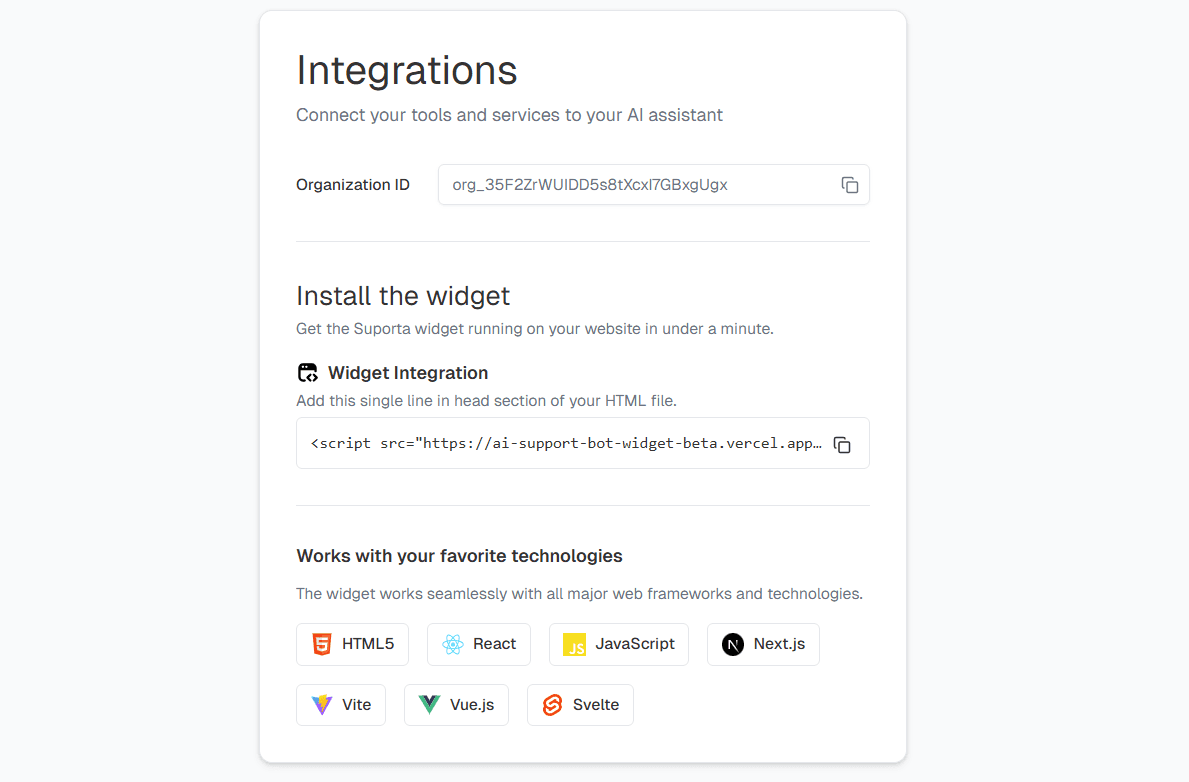Click the HTML5 technology badge
The height and width of the screenshot is (782, 1189).
[352, 644]
